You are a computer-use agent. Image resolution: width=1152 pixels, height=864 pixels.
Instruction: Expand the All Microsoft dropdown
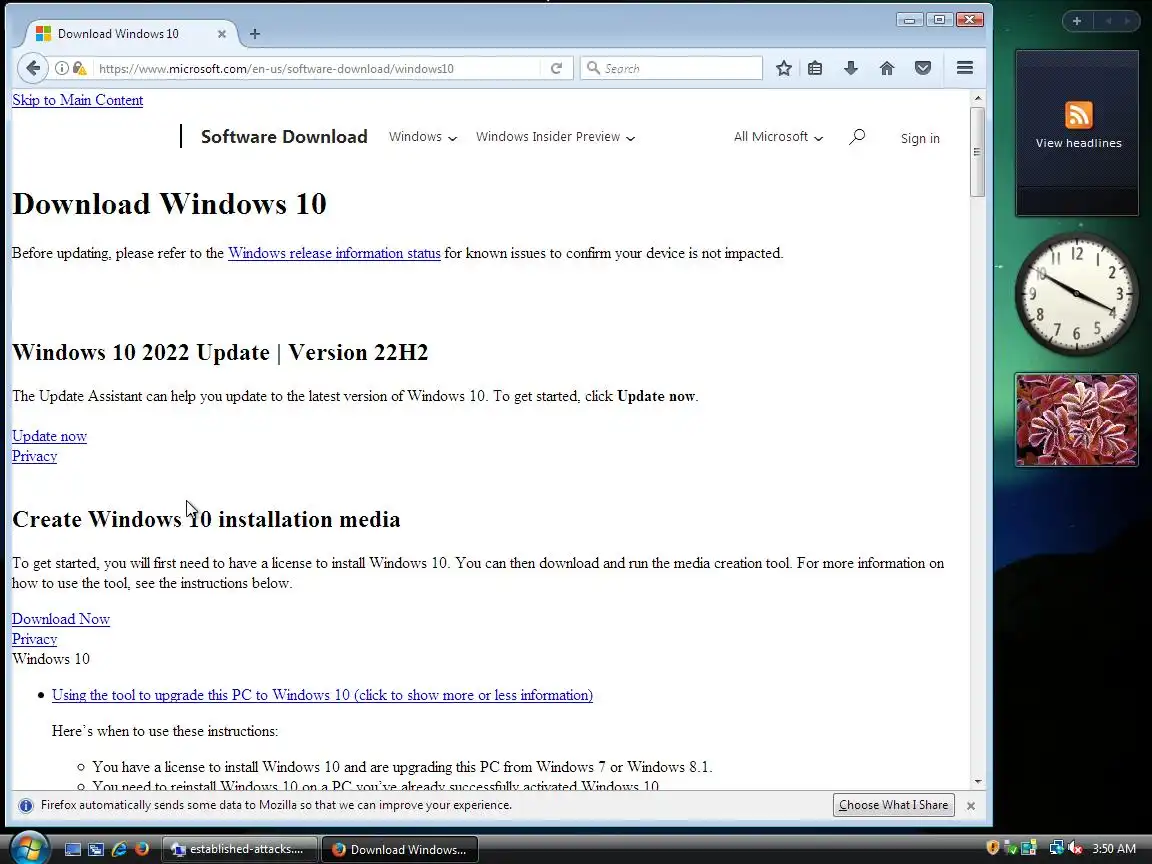click(778, 137)
